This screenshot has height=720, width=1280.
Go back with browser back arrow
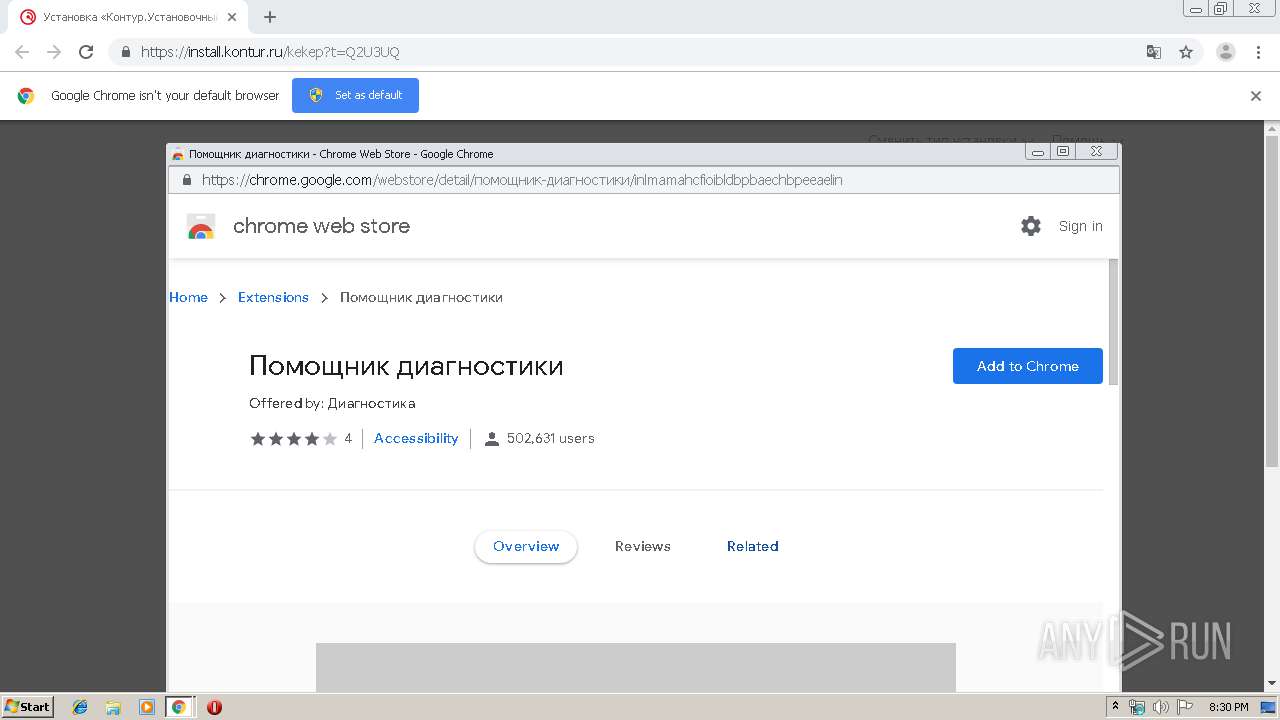click(x=22, y=52)
